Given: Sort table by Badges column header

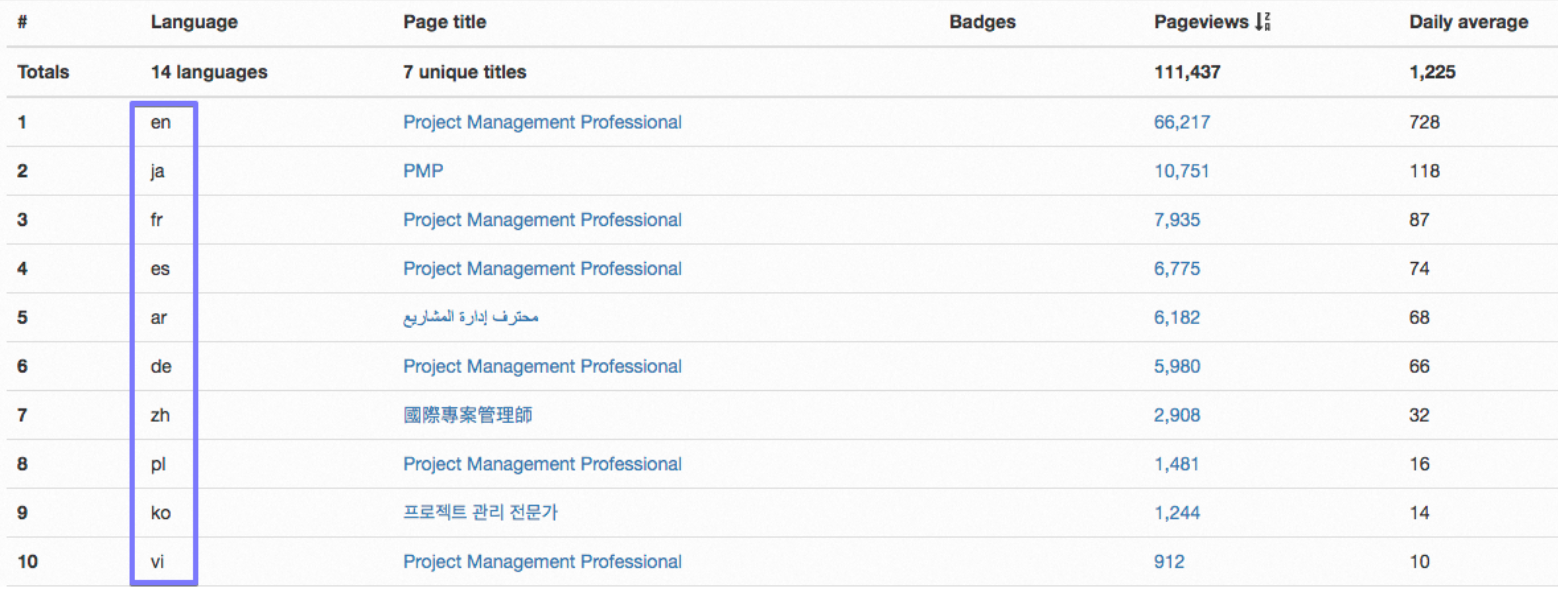Looking at the screenshot, I should click(x=982, y=22).
